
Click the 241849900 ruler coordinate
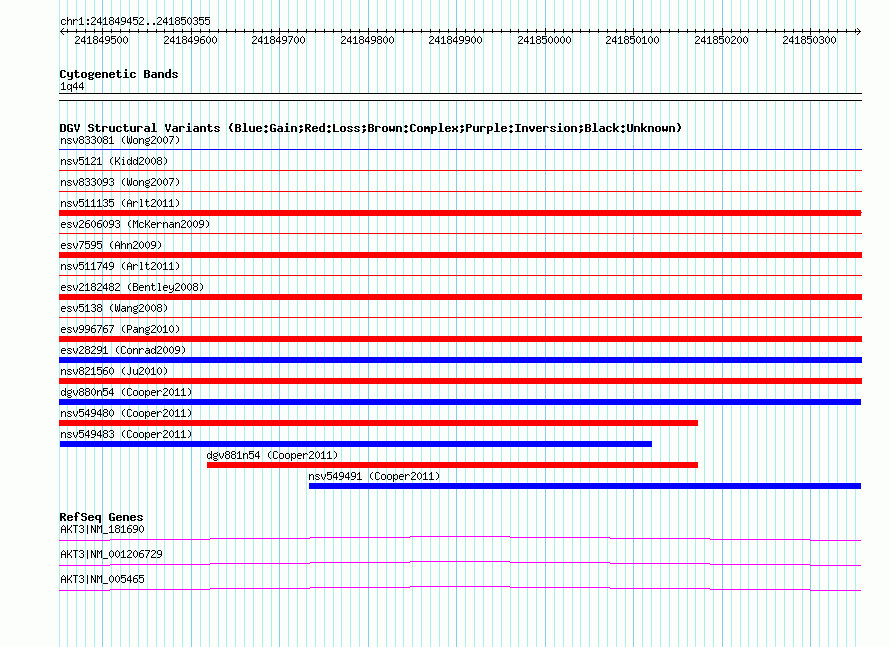click(455, 40)
